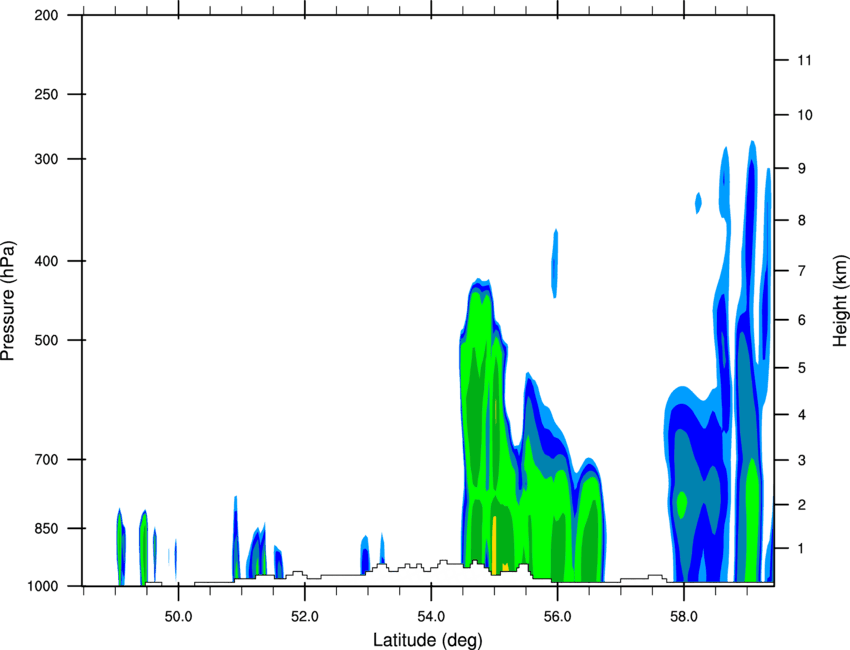Select the 250 pressure tick label

pos(46,94)
